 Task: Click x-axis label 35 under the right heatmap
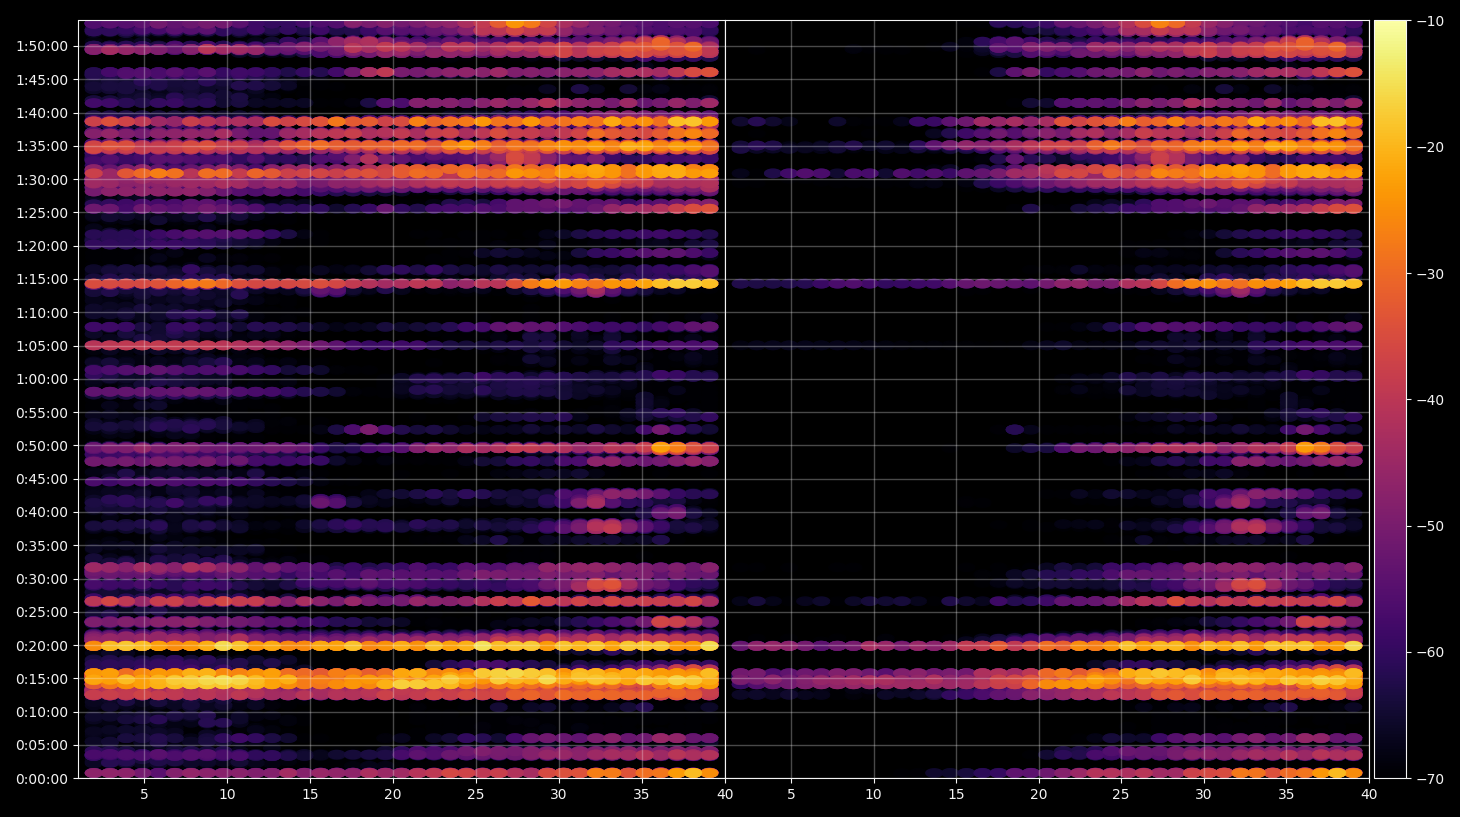[x=1286, y=795]
